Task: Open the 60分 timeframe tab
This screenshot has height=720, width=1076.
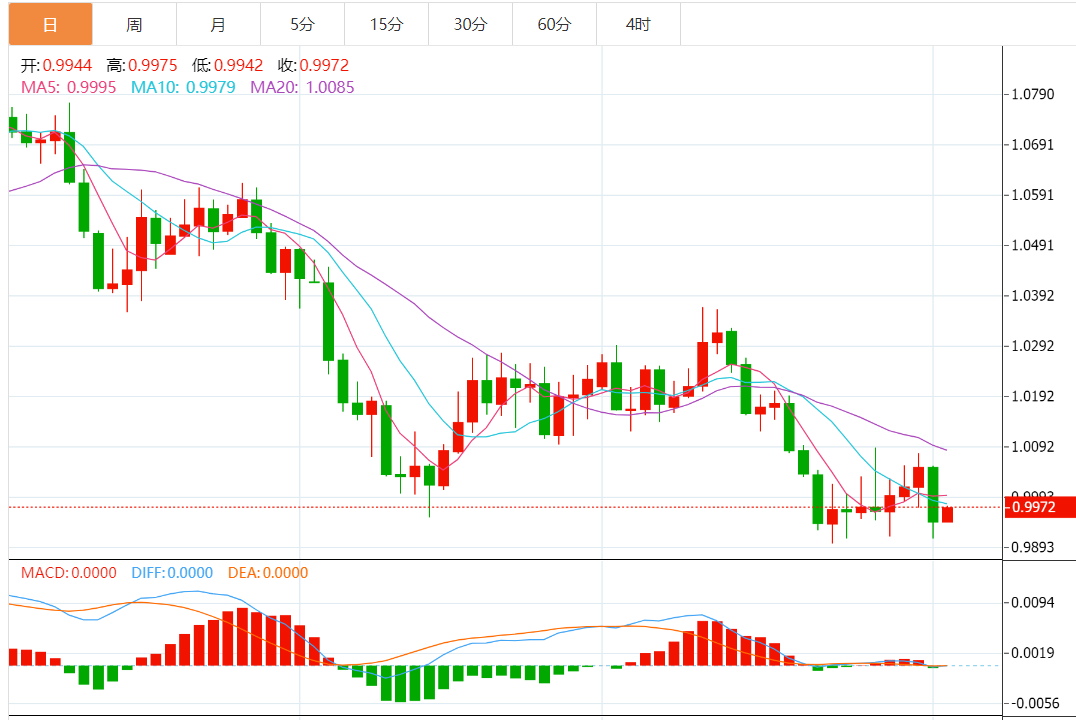Action: point(554,25)
